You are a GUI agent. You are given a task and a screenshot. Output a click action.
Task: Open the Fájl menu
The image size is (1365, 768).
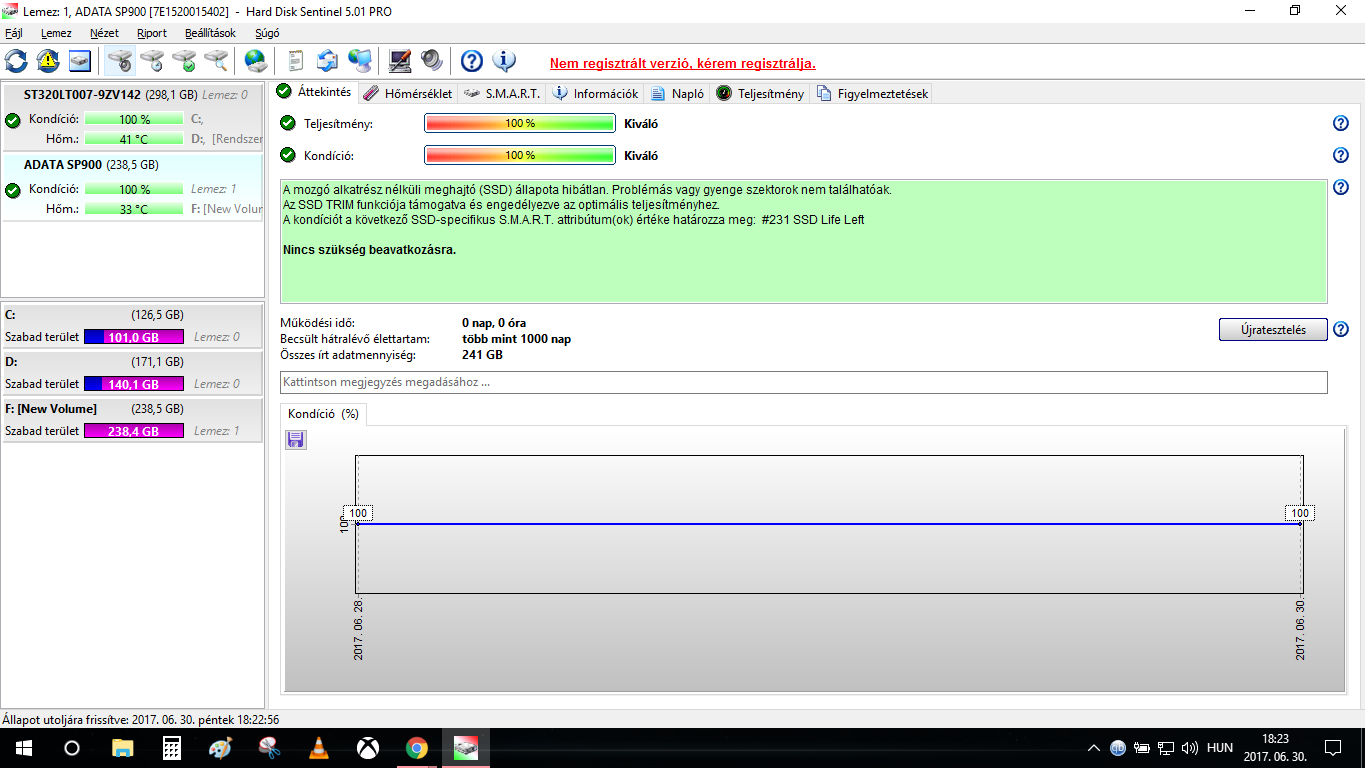click(x=14, y=33)
